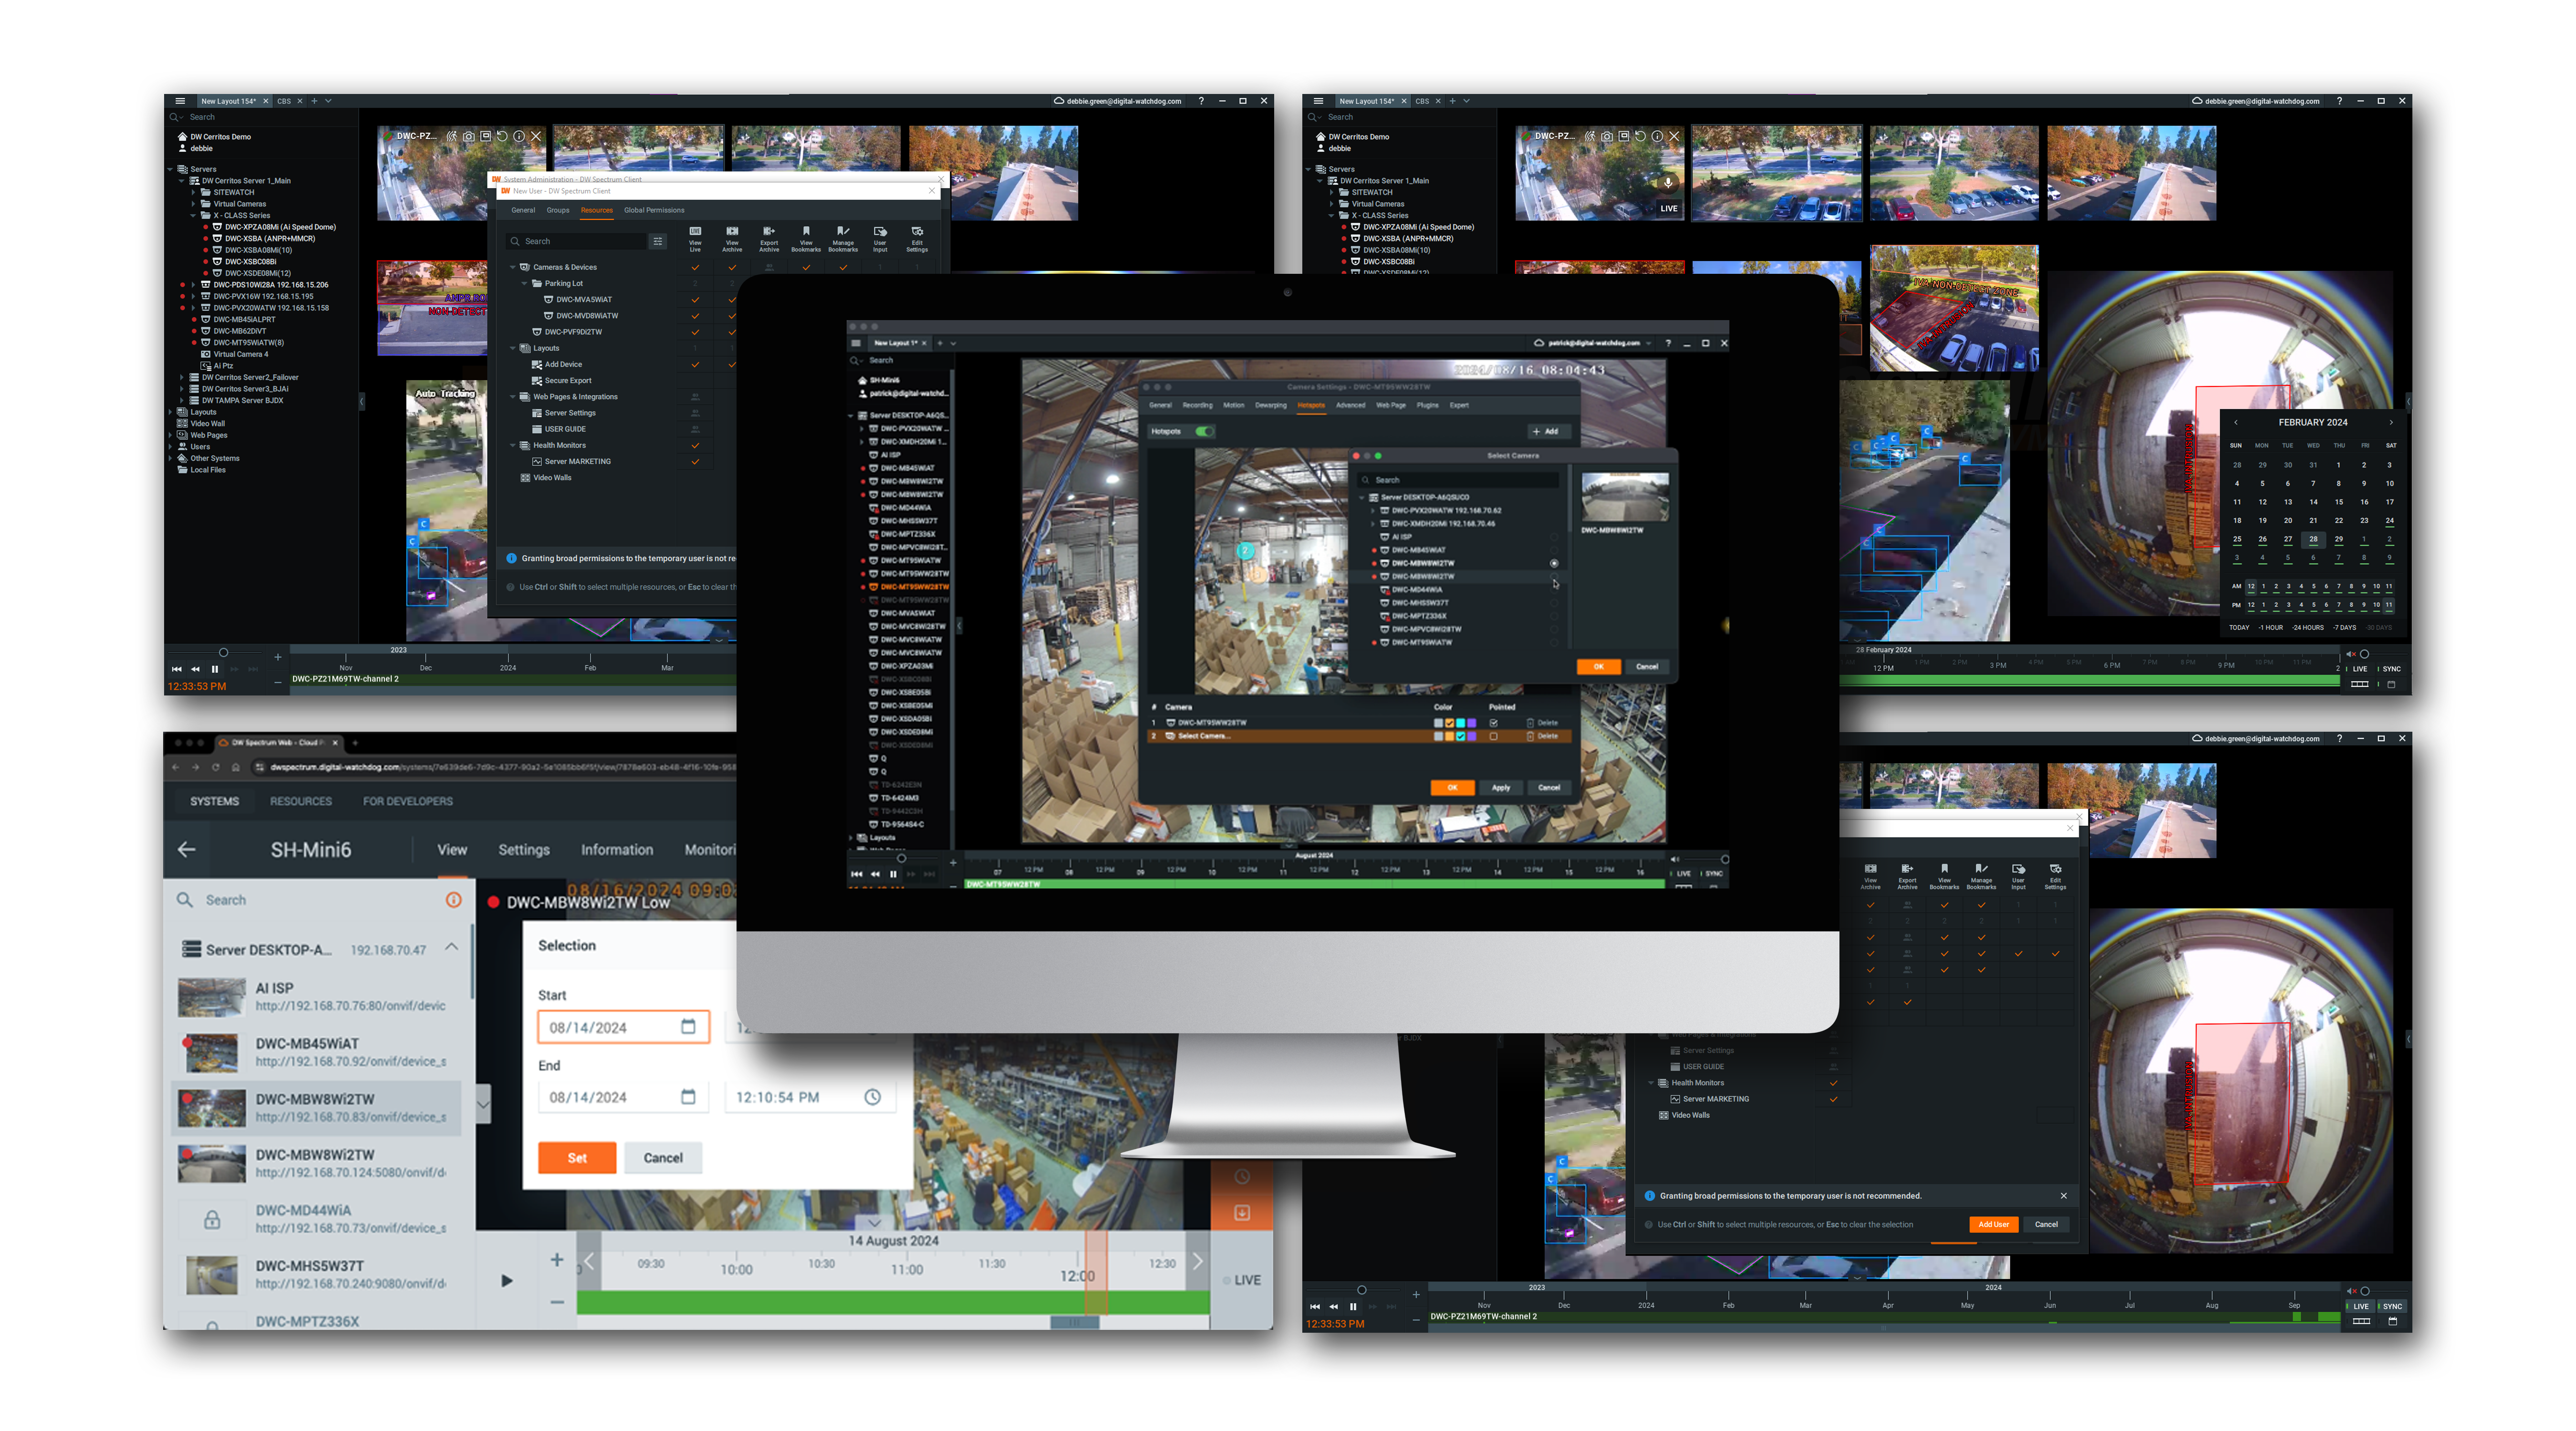Open Settings tab for SH-Mini6 web system
Viewport: 2576px width, 1431px height.
point(524,849)
